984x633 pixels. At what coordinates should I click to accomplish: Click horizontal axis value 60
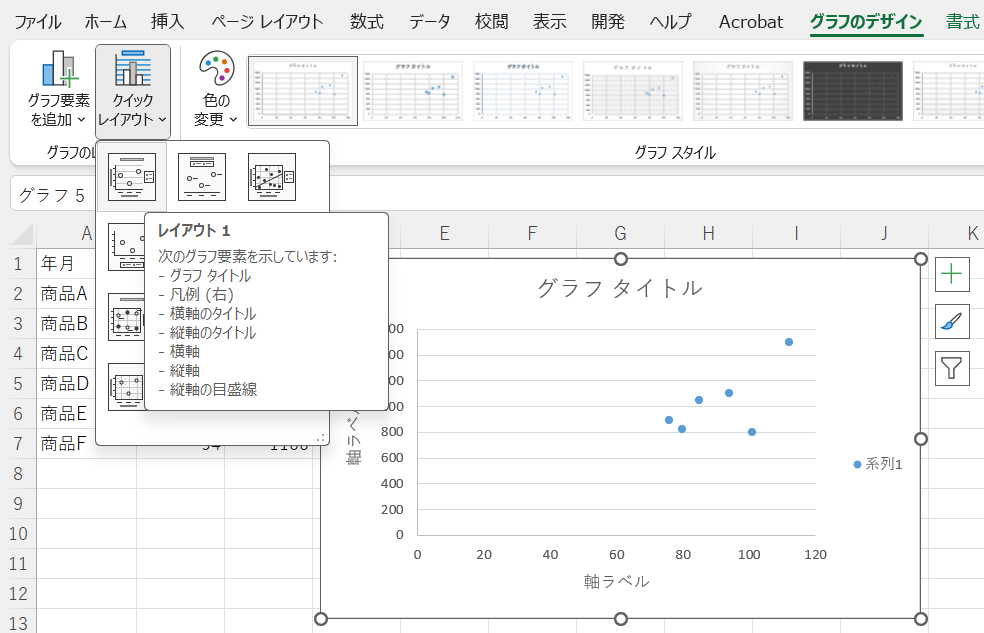click(616, 555)
